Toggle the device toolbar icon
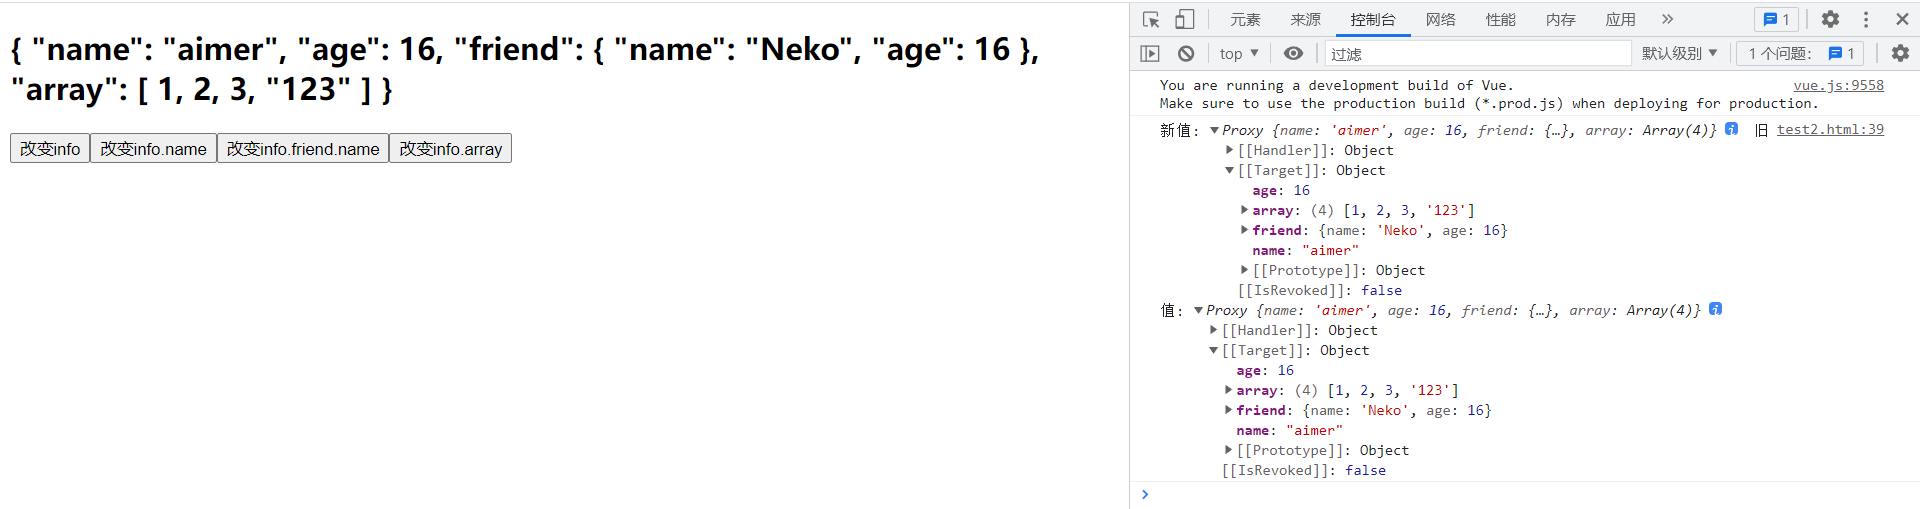The image size is (1920, 509). point(1184,19)
